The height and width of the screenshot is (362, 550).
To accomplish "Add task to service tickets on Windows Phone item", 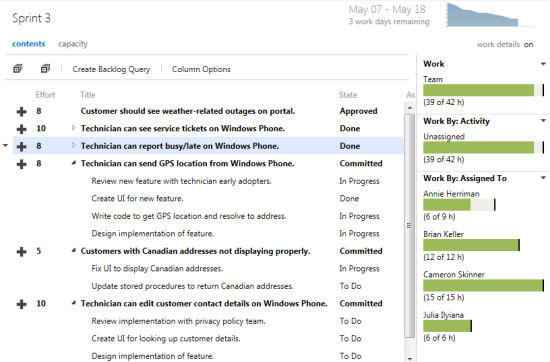I will [x=21, y=129].
